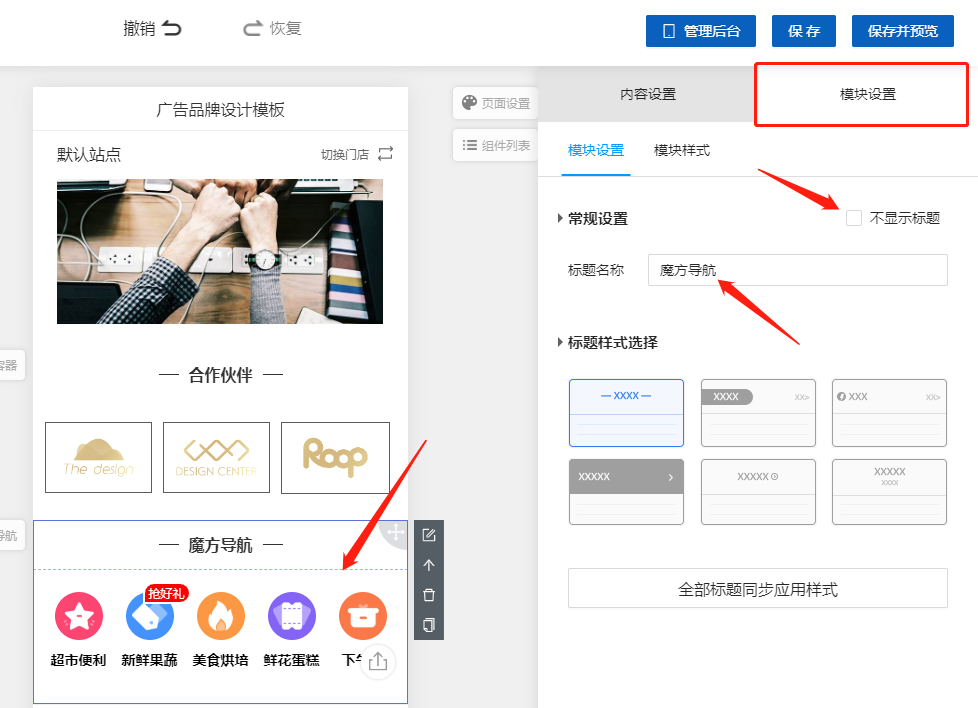Viewport: 978px width, 708px height.
Task: Select the dark gray banner title style
Action: (x=626, y=491)
